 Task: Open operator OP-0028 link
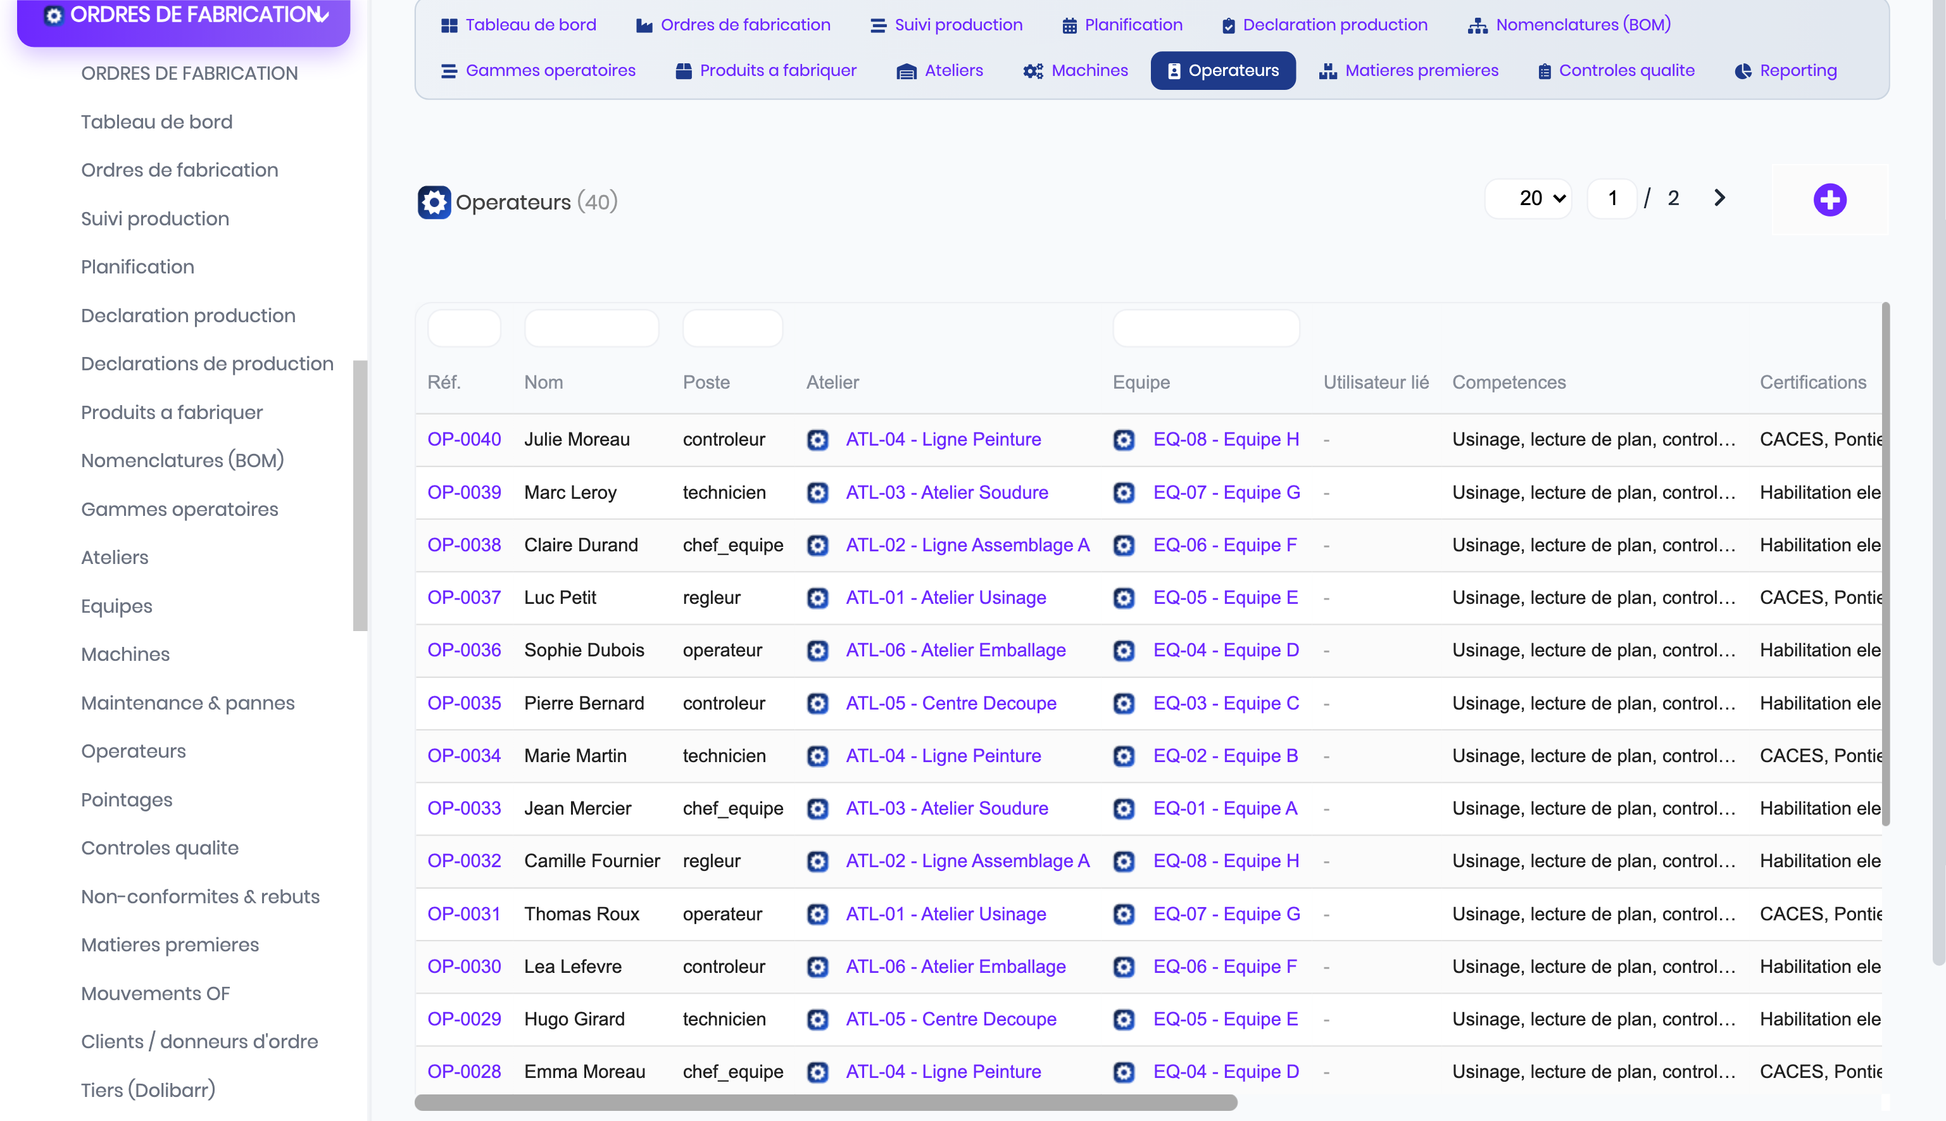464,1072
